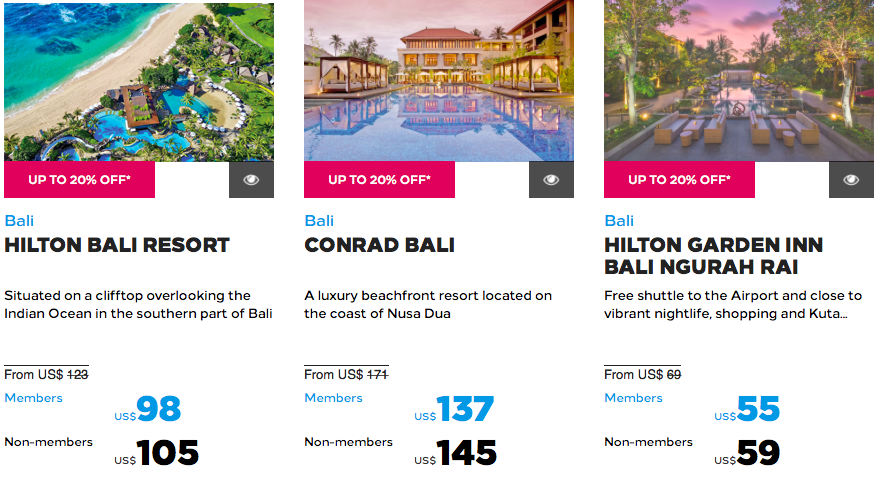Open the Hilton Bali Resort aerial photo

(x=139, y=82)
